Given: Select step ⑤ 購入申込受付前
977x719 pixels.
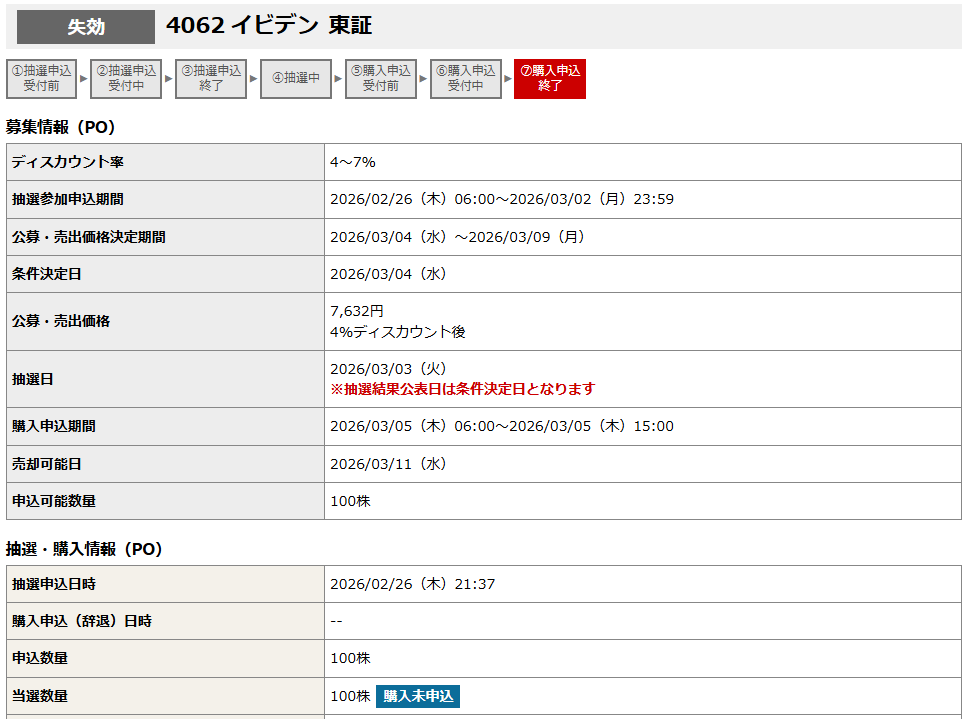Looking at the screenshot, I should pos(381,78).
